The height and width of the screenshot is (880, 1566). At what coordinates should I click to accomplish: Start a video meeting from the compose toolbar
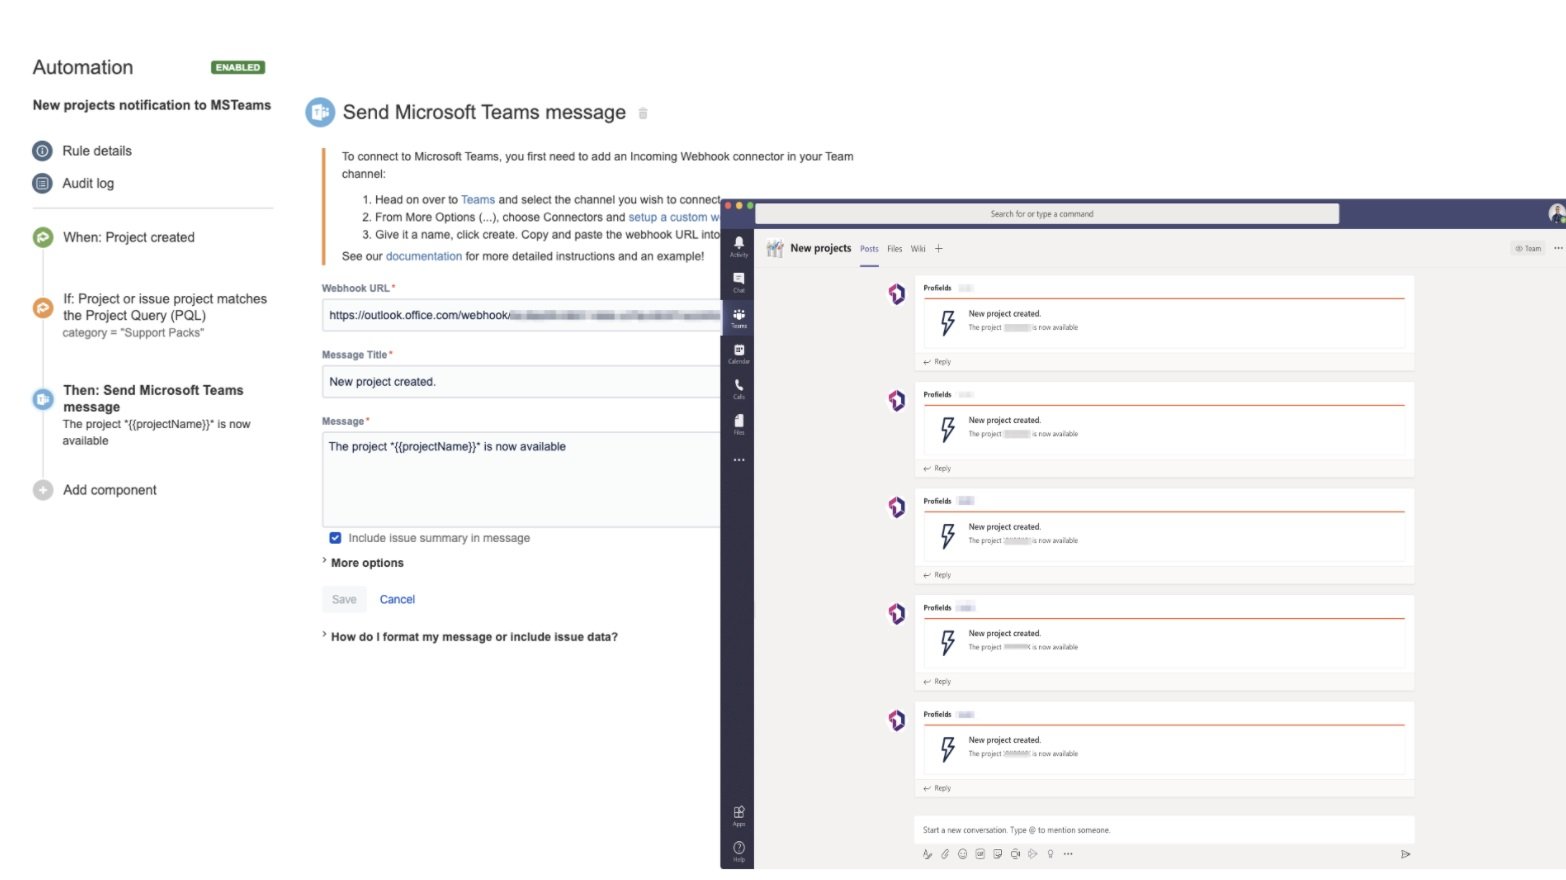(1014, 854)
